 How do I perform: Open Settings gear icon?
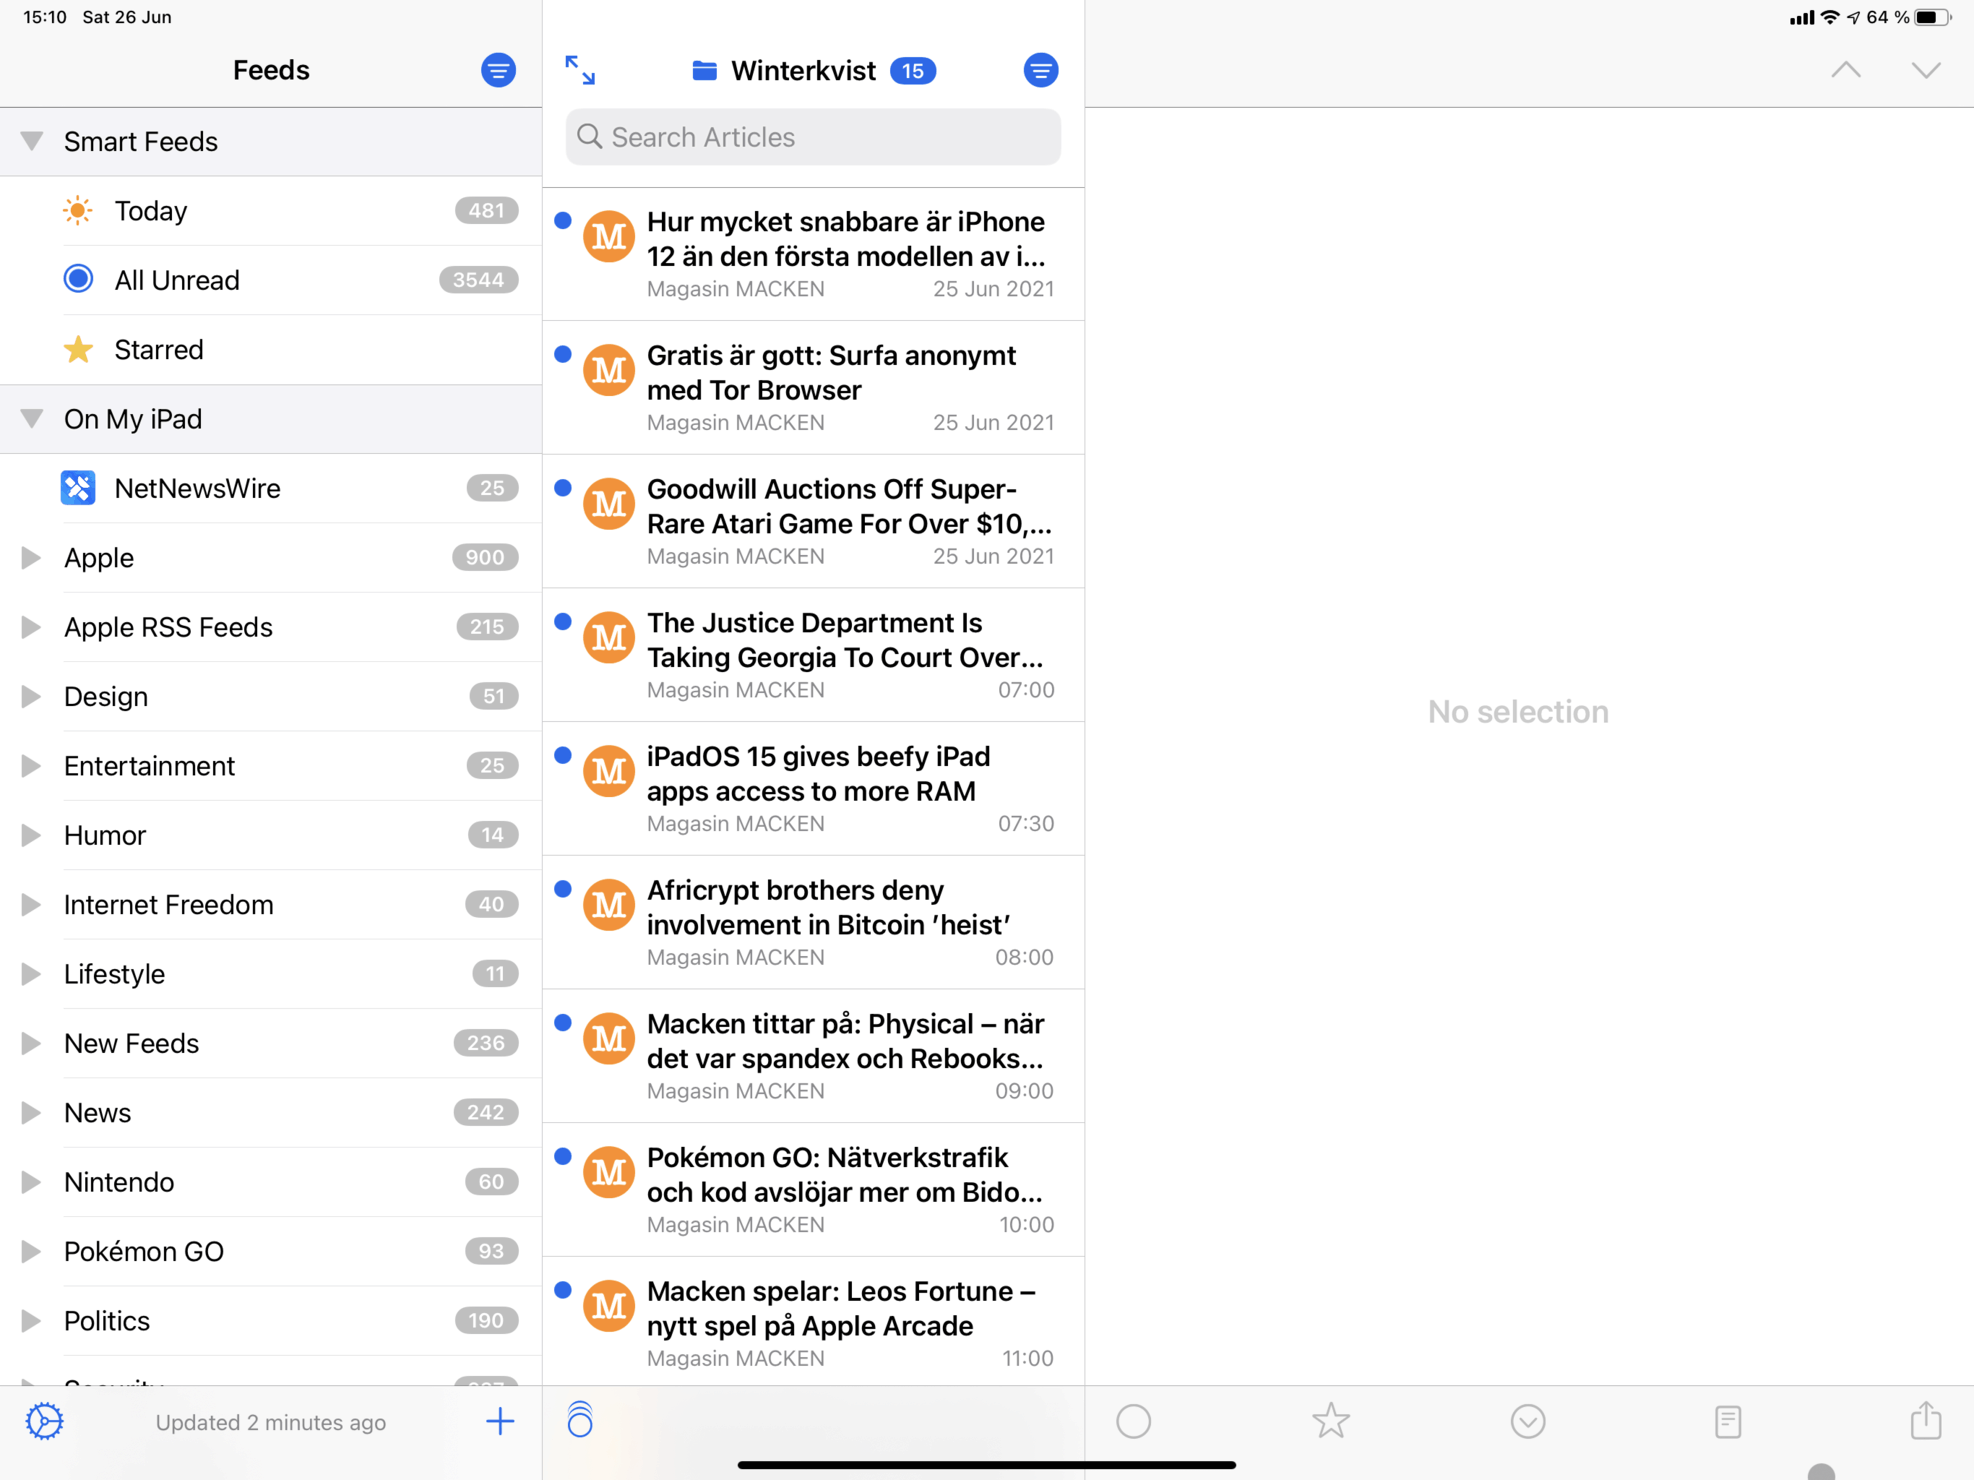45,1421
